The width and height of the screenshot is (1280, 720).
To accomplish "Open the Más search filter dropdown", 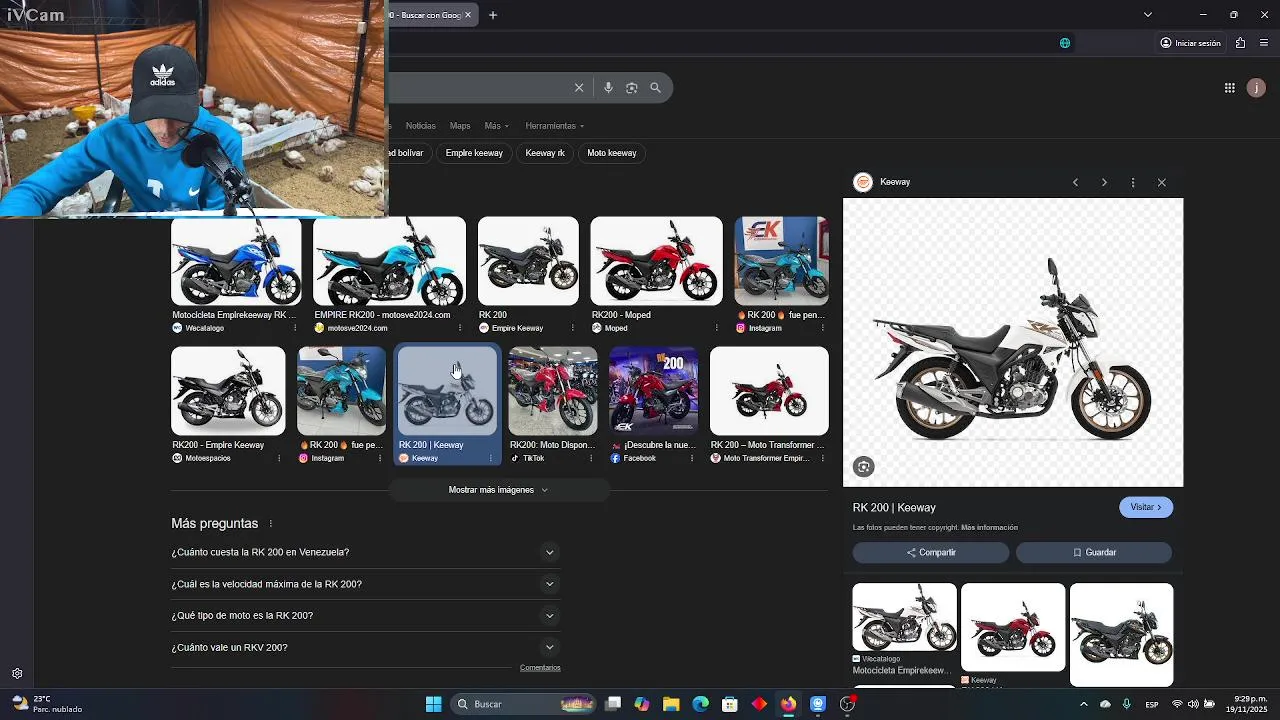I will tap(497, 126).
